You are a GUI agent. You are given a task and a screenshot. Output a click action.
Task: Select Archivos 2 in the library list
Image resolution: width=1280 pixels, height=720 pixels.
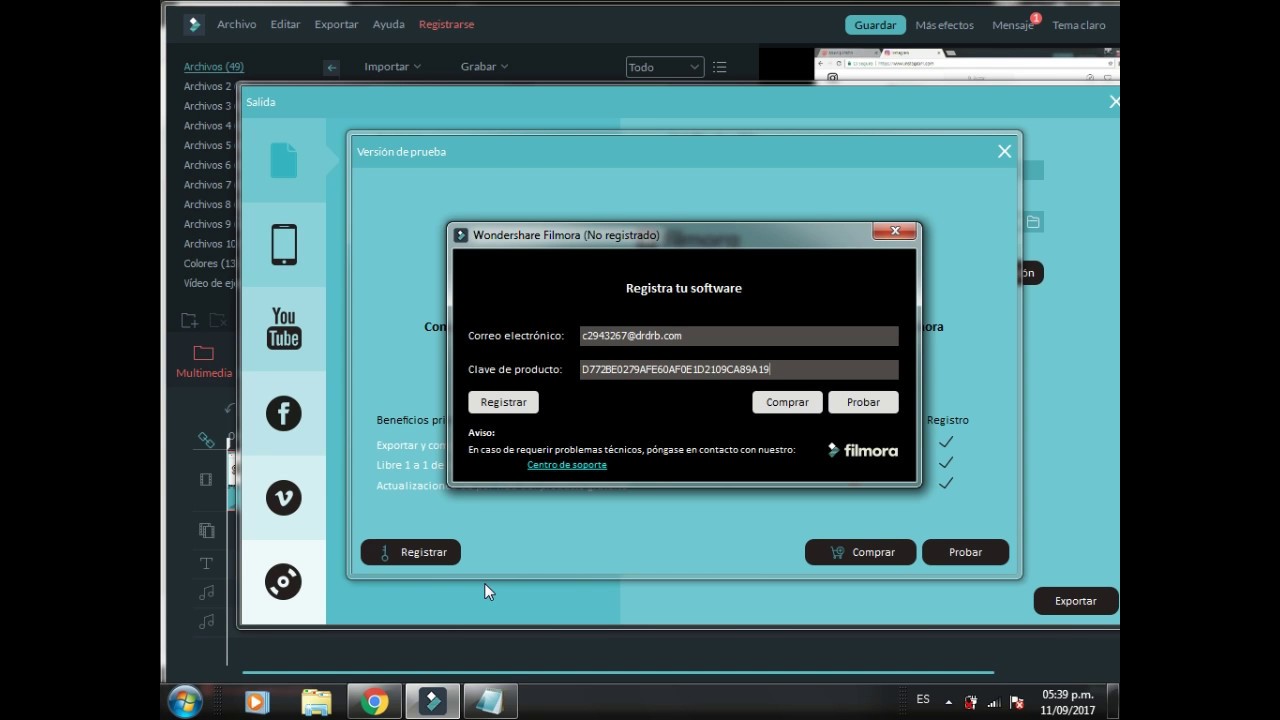point(208,87)
